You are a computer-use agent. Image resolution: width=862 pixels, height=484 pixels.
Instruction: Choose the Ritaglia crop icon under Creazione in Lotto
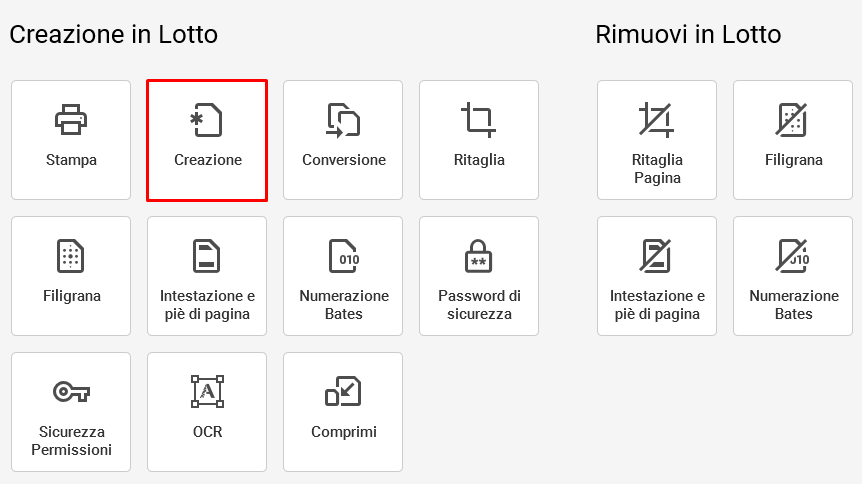(478, 119)
